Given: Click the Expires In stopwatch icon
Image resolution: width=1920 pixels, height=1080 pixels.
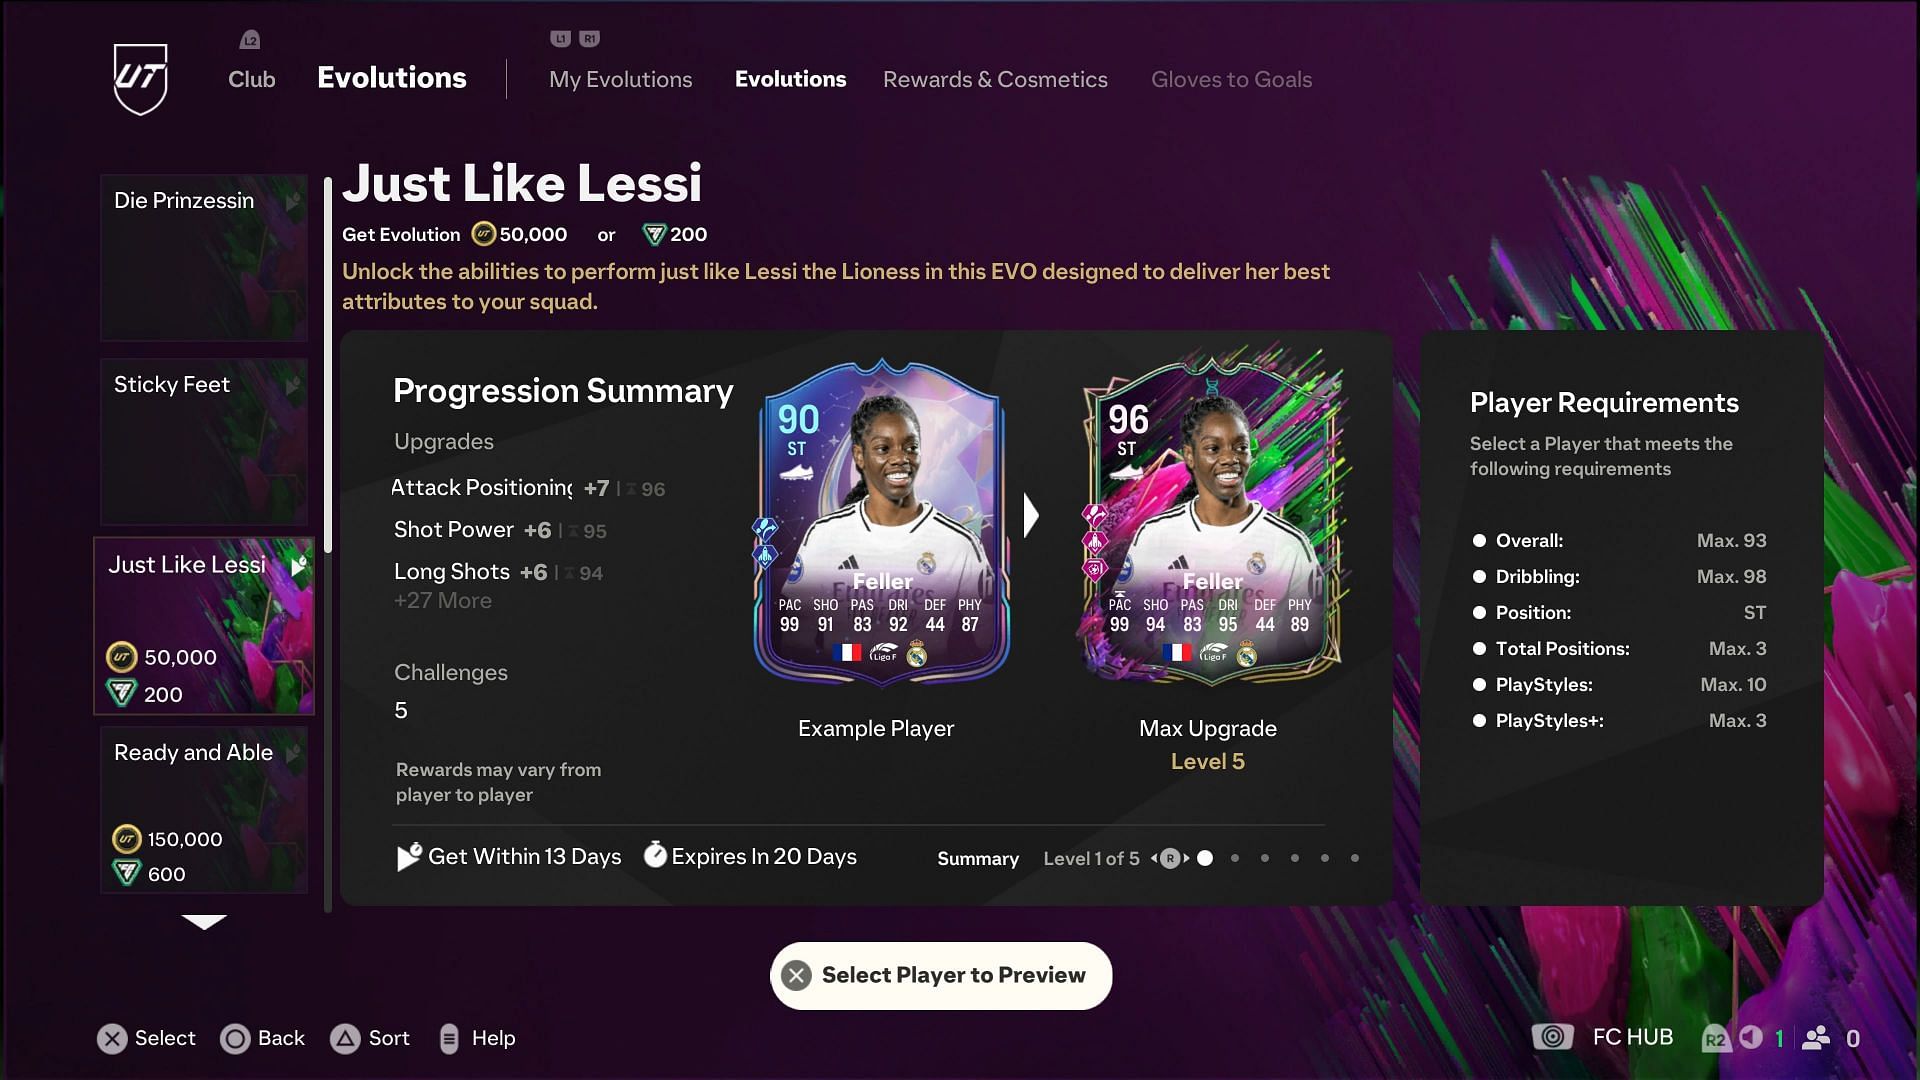Looking at the screenshot, I should click(x=655, y=855).
